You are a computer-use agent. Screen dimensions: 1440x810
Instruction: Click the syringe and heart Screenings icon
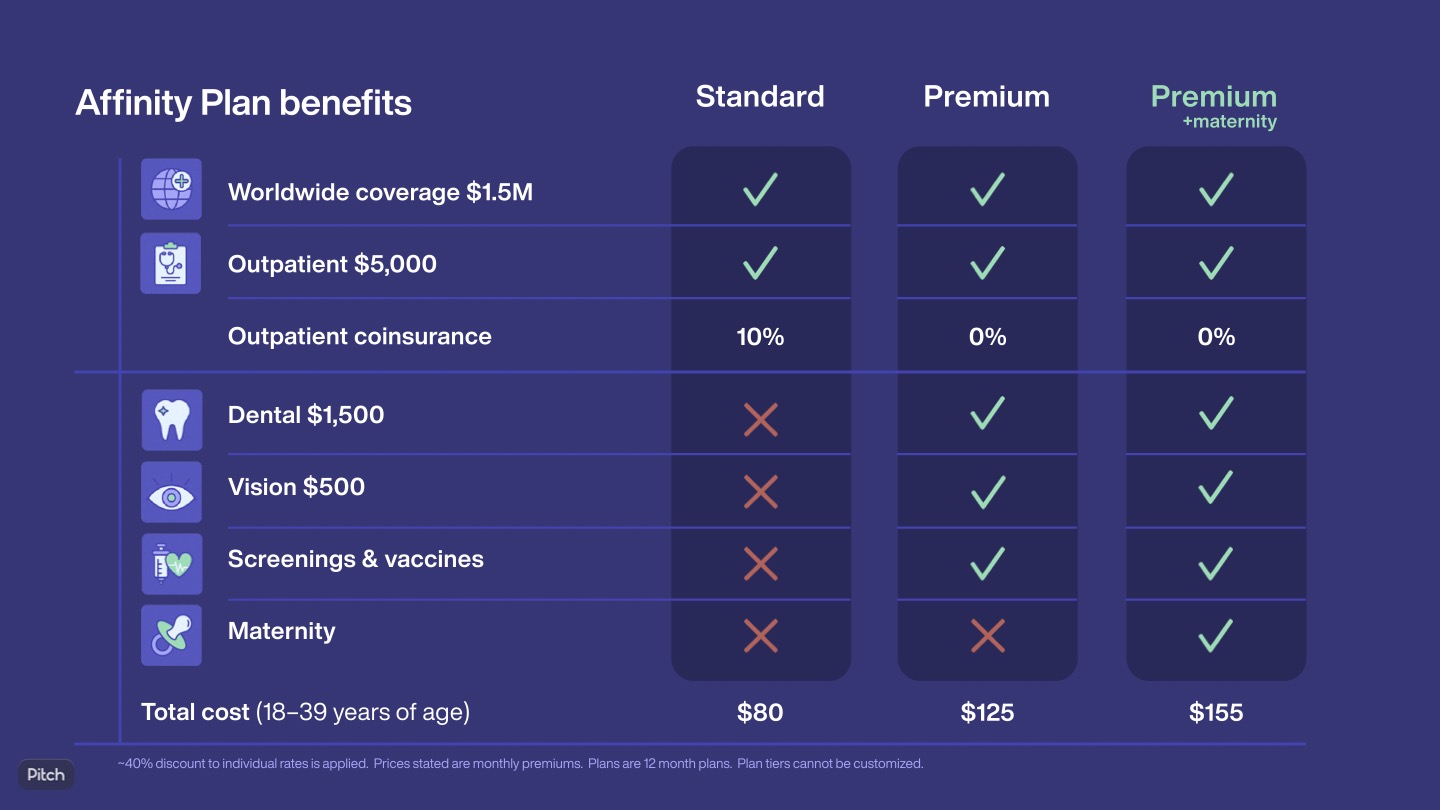coord(171,564)
